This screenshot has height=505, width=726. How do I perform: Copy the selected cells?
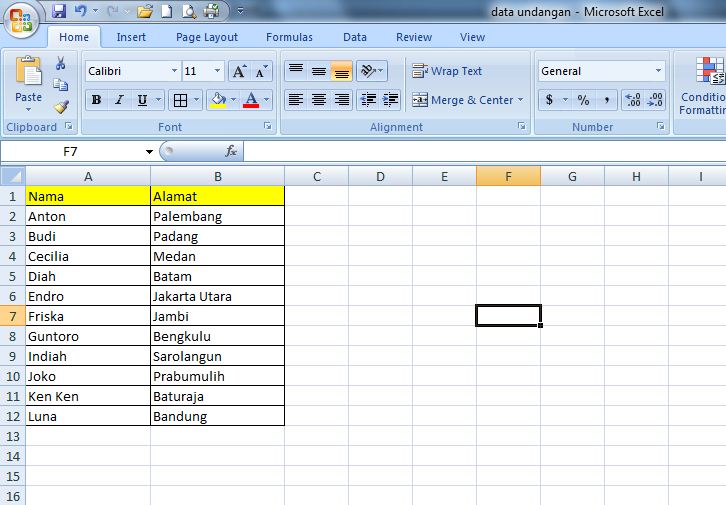pos(60,85)
